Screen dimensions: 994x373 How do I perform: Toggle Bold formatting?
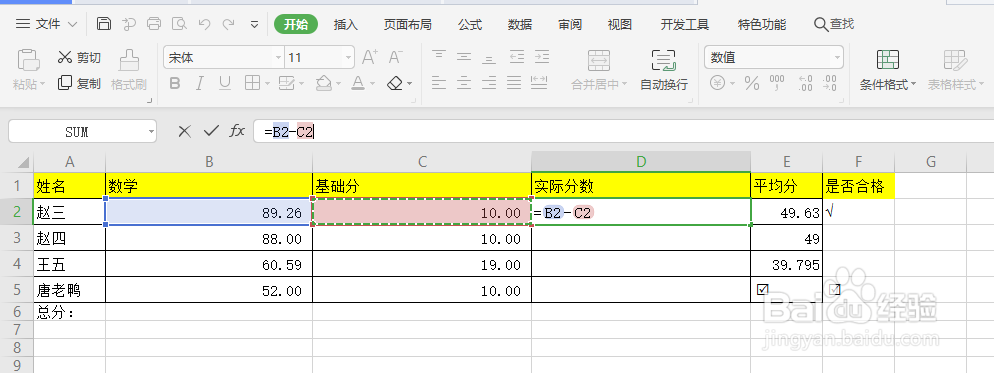tap(175, 83)
